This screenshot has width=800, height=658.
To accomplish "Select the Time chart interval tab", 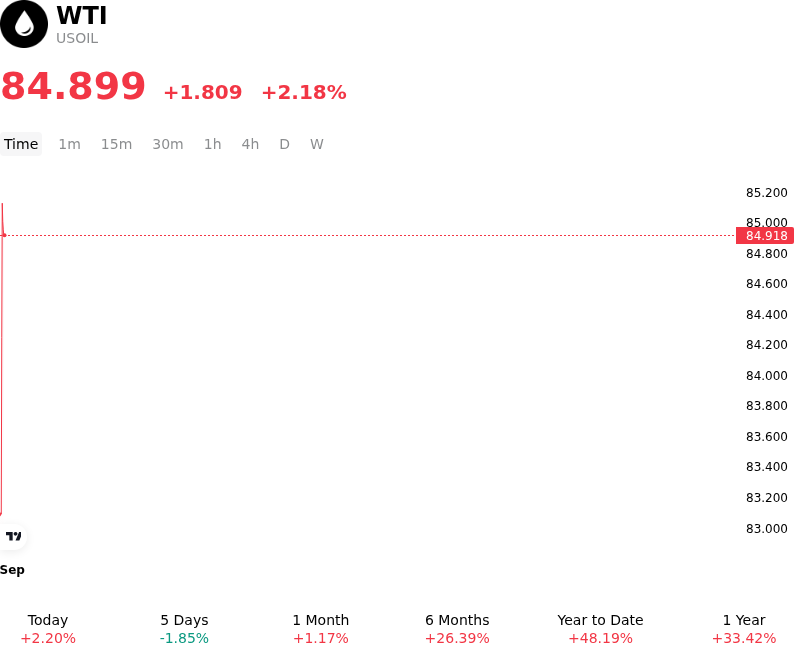I will click(21, 144).
